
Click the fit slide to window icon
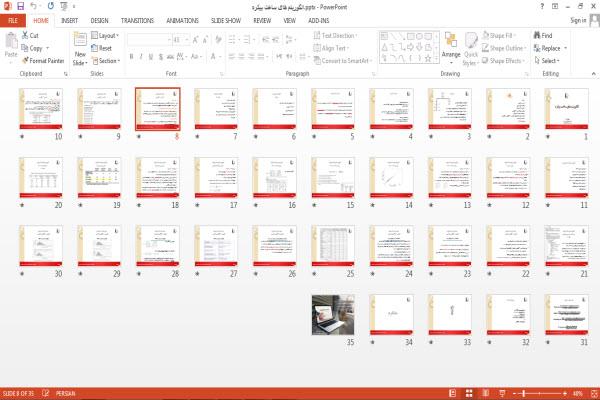[x=593, y=393]
